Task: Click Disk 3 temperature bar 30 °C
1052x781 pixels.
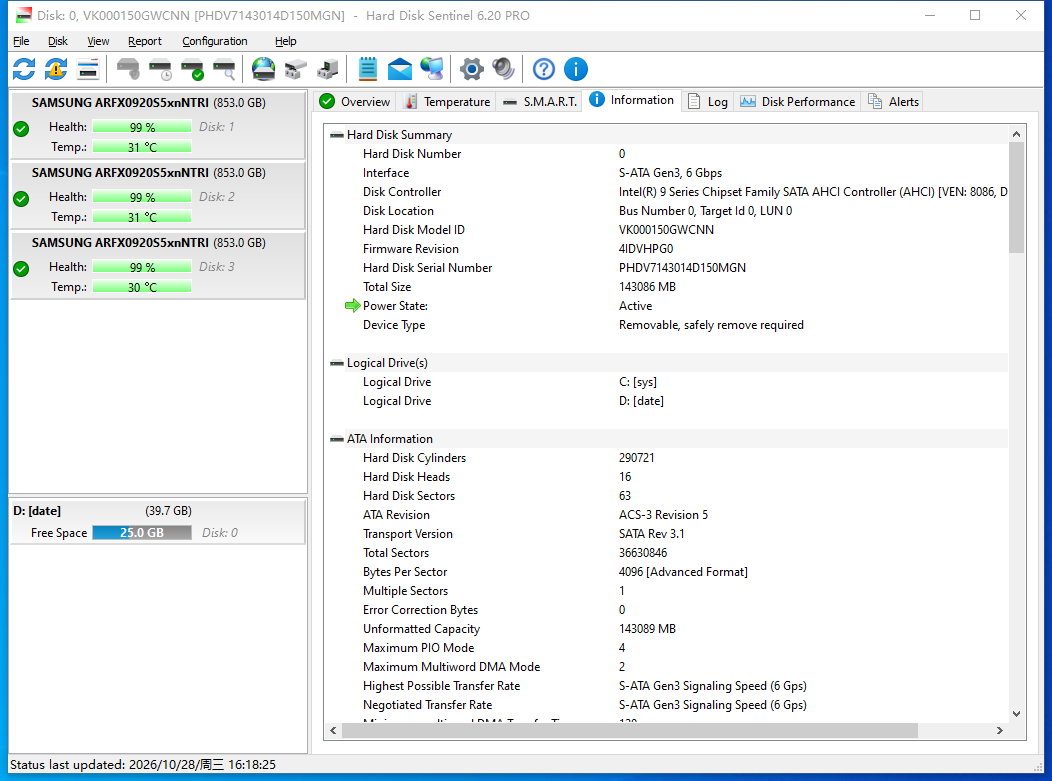Action: [142, 287]
